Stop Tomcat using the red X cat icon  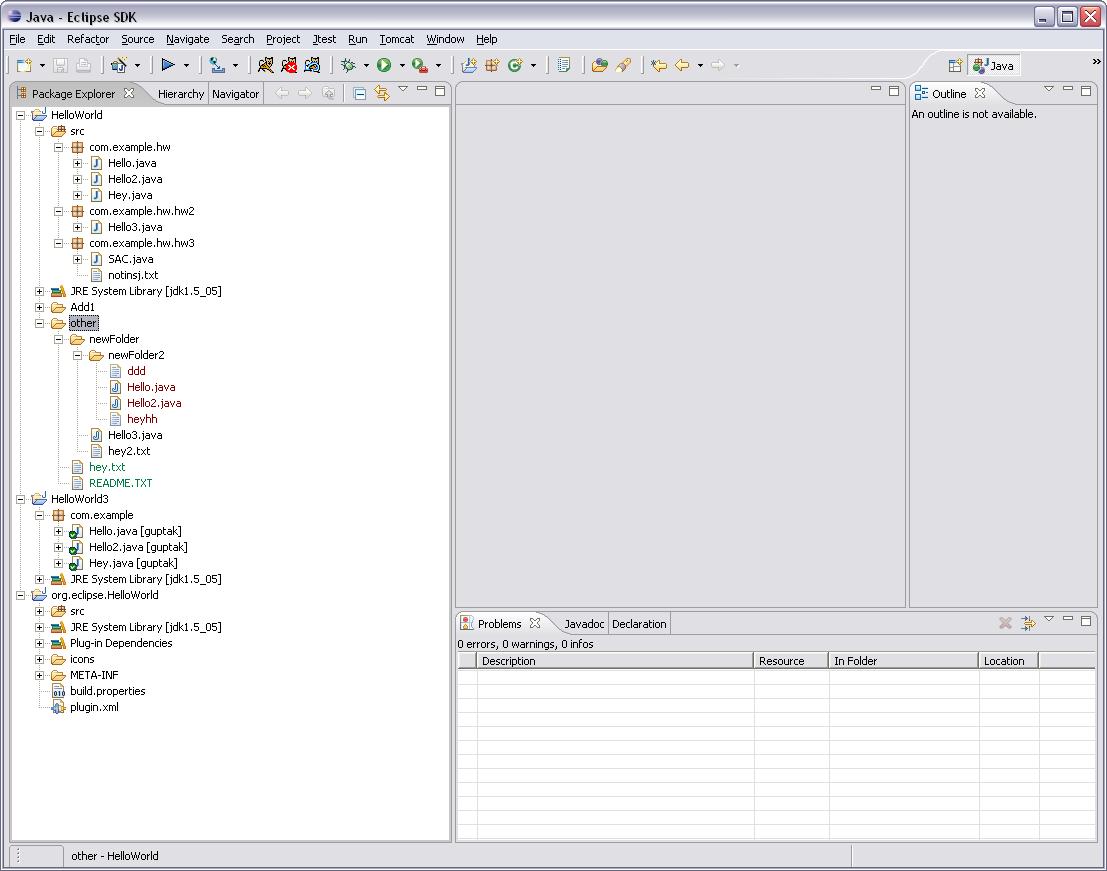289,66
